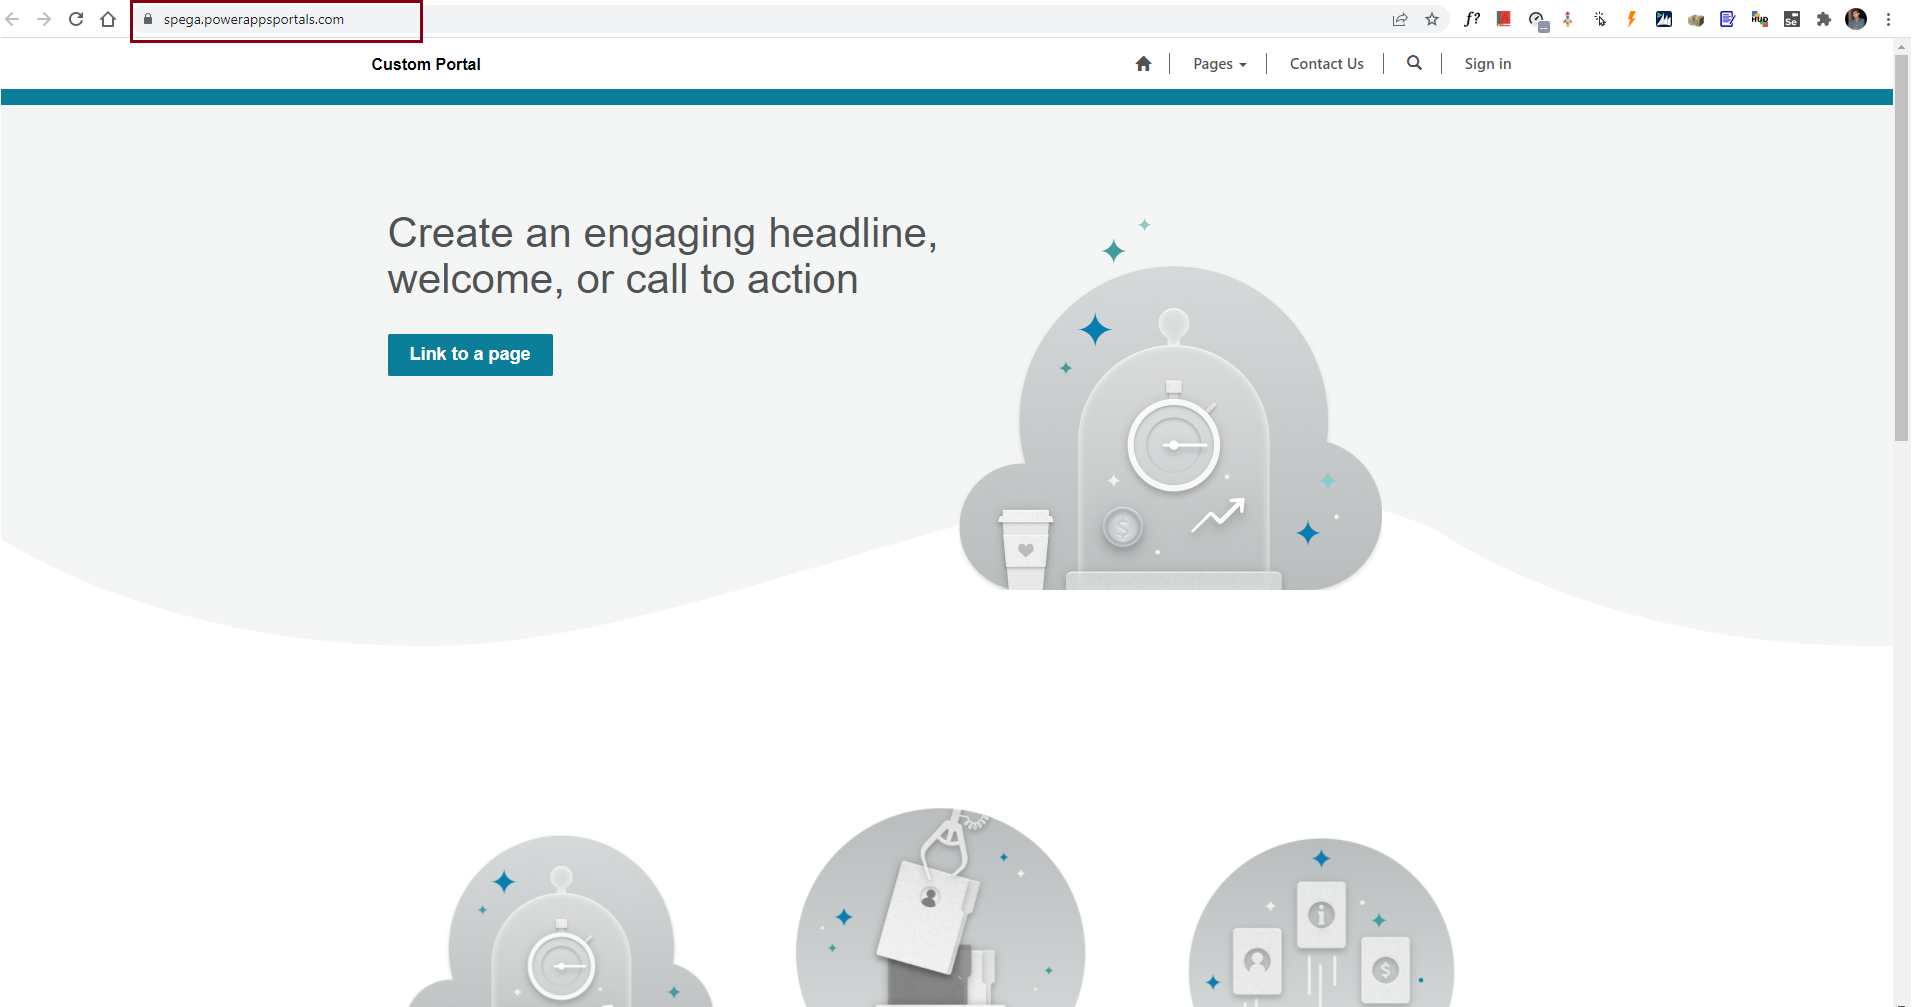Click the orange lightning bolt extension icon
Viewport: 1916px width, 1007px height.
coord(1631,19)
